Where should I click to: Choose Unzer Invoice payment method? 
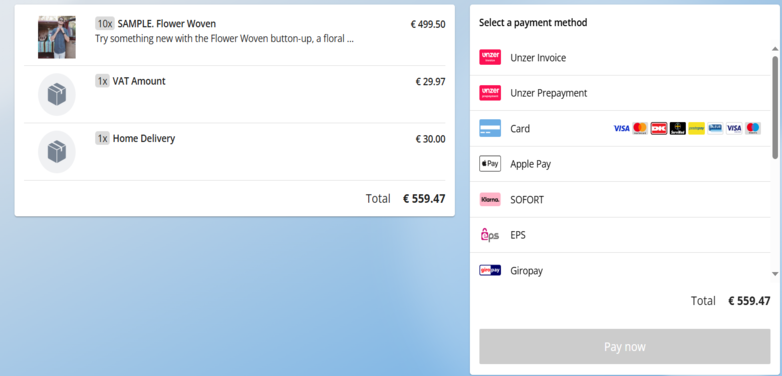click(x=621, y=58)
